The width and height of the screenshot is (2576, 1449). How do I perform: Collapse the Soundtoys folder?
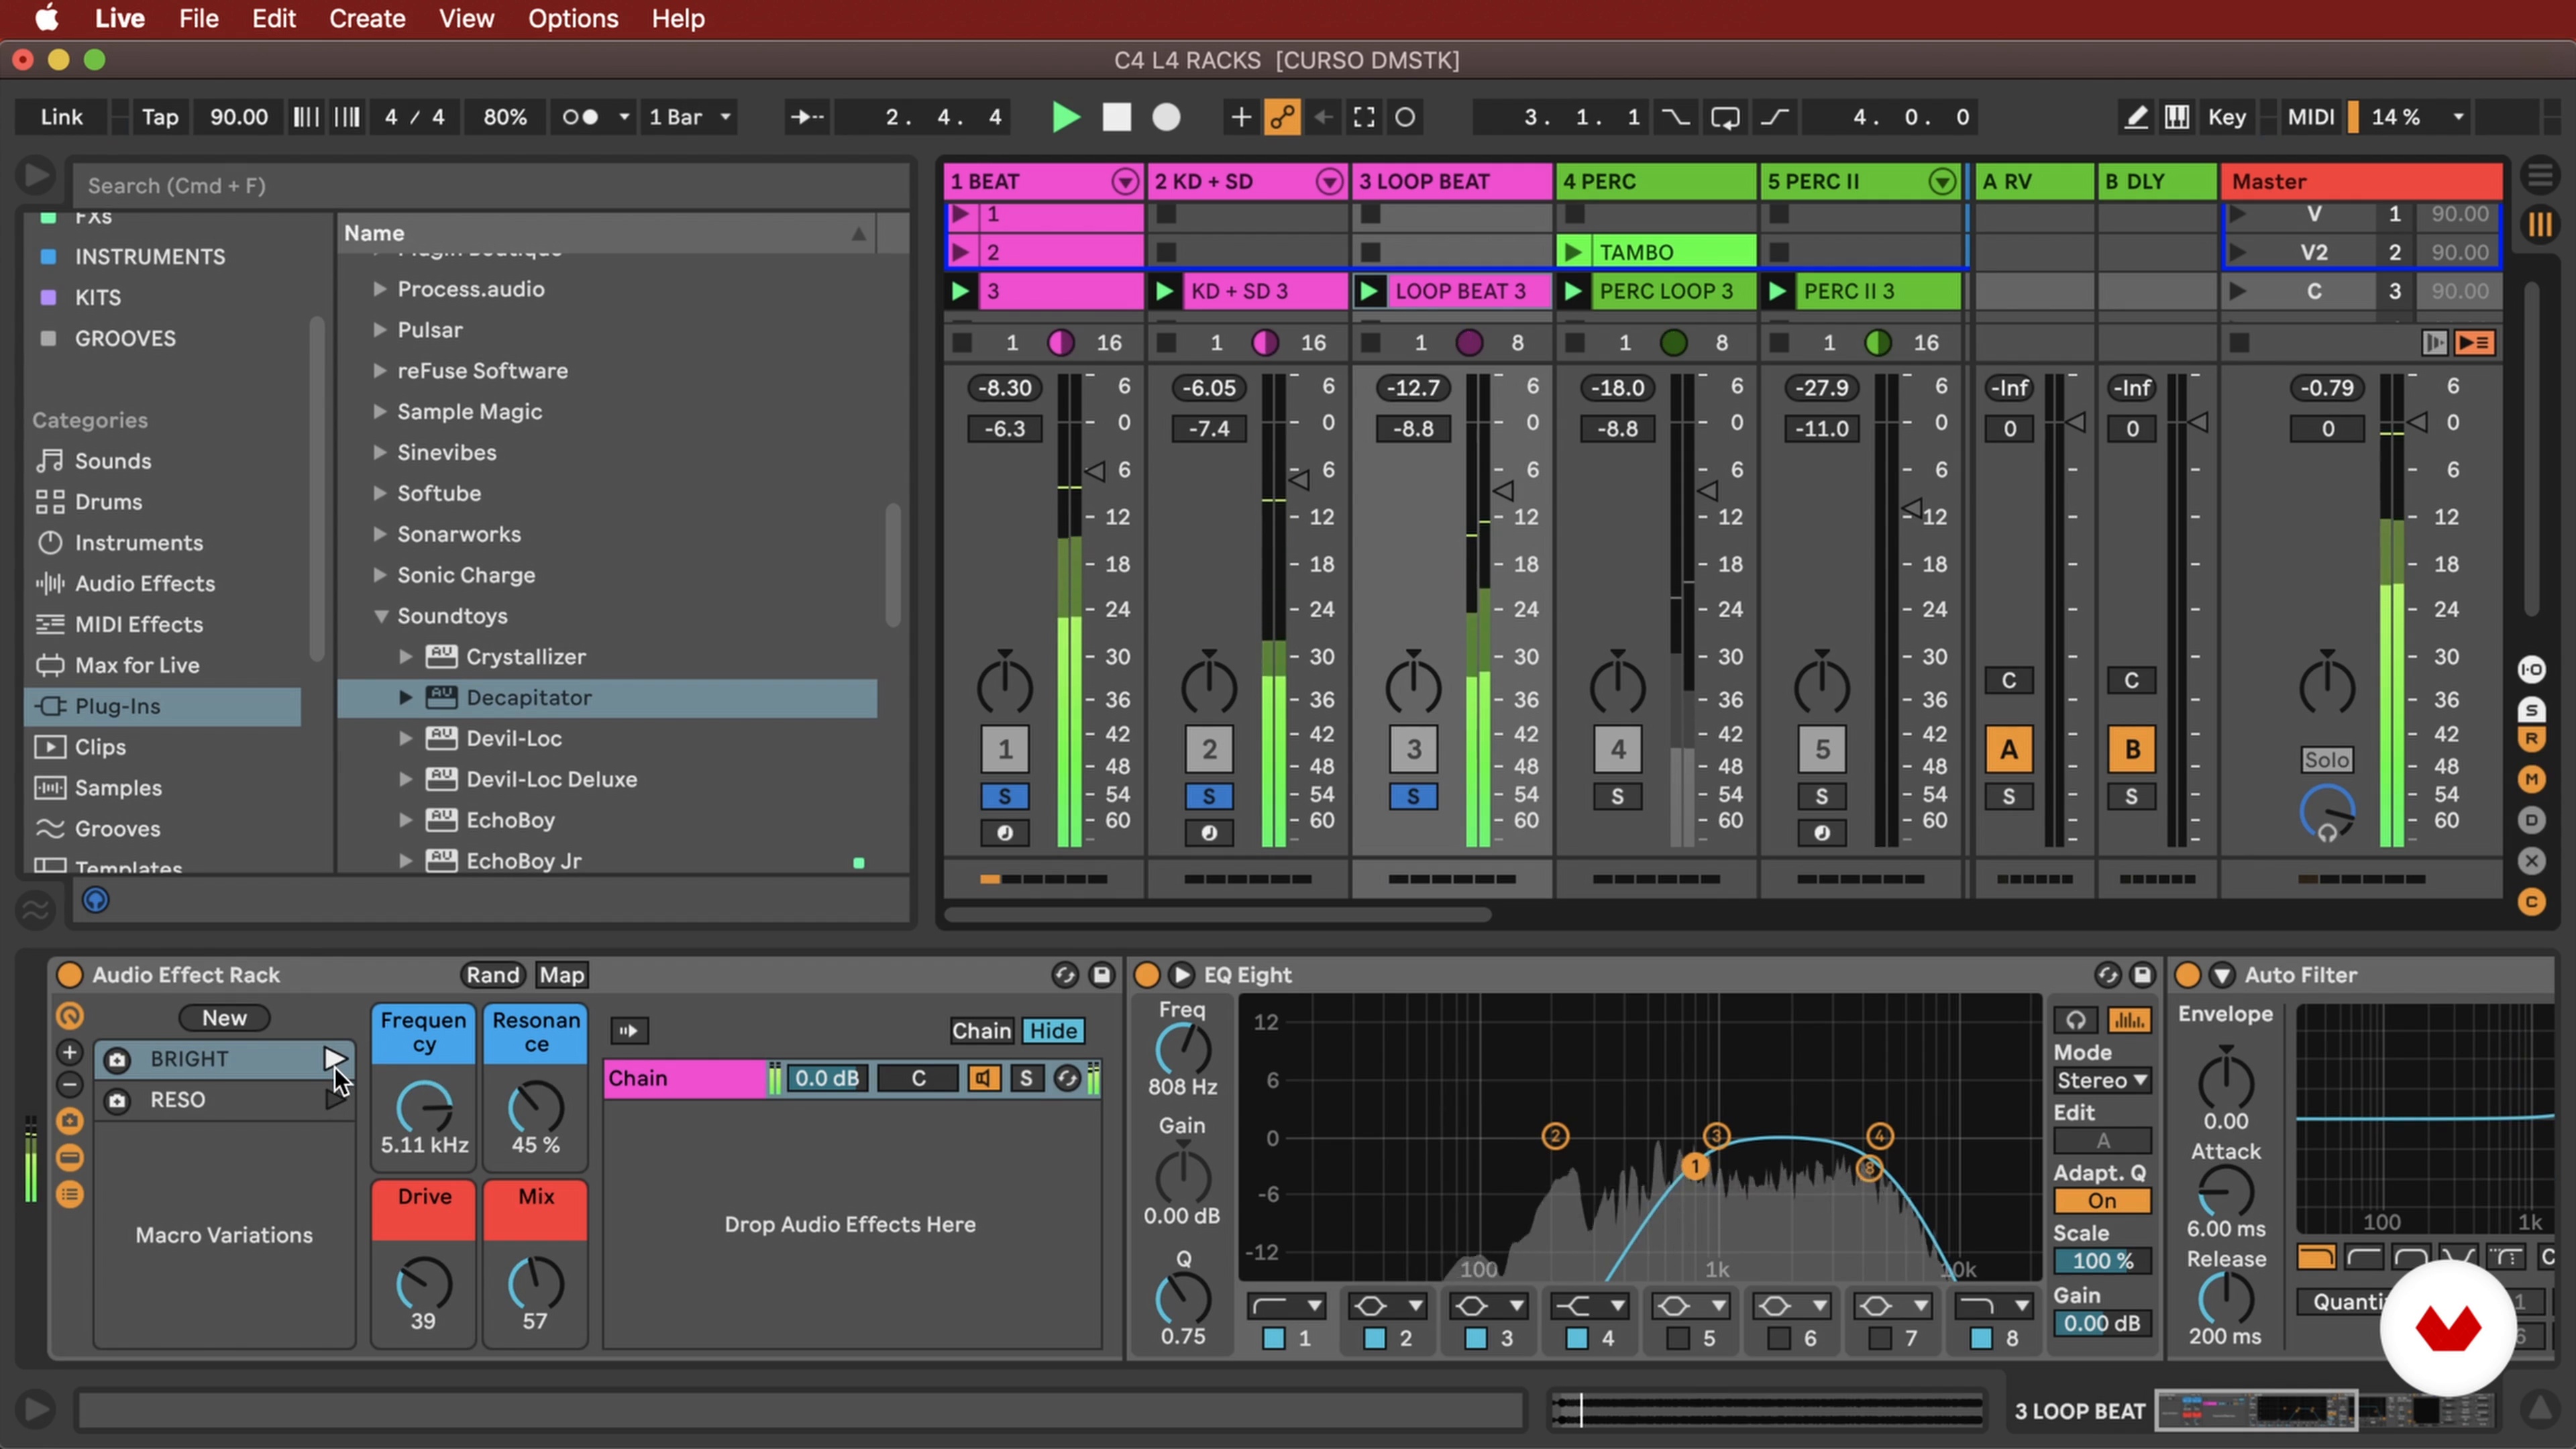(381, 616)
